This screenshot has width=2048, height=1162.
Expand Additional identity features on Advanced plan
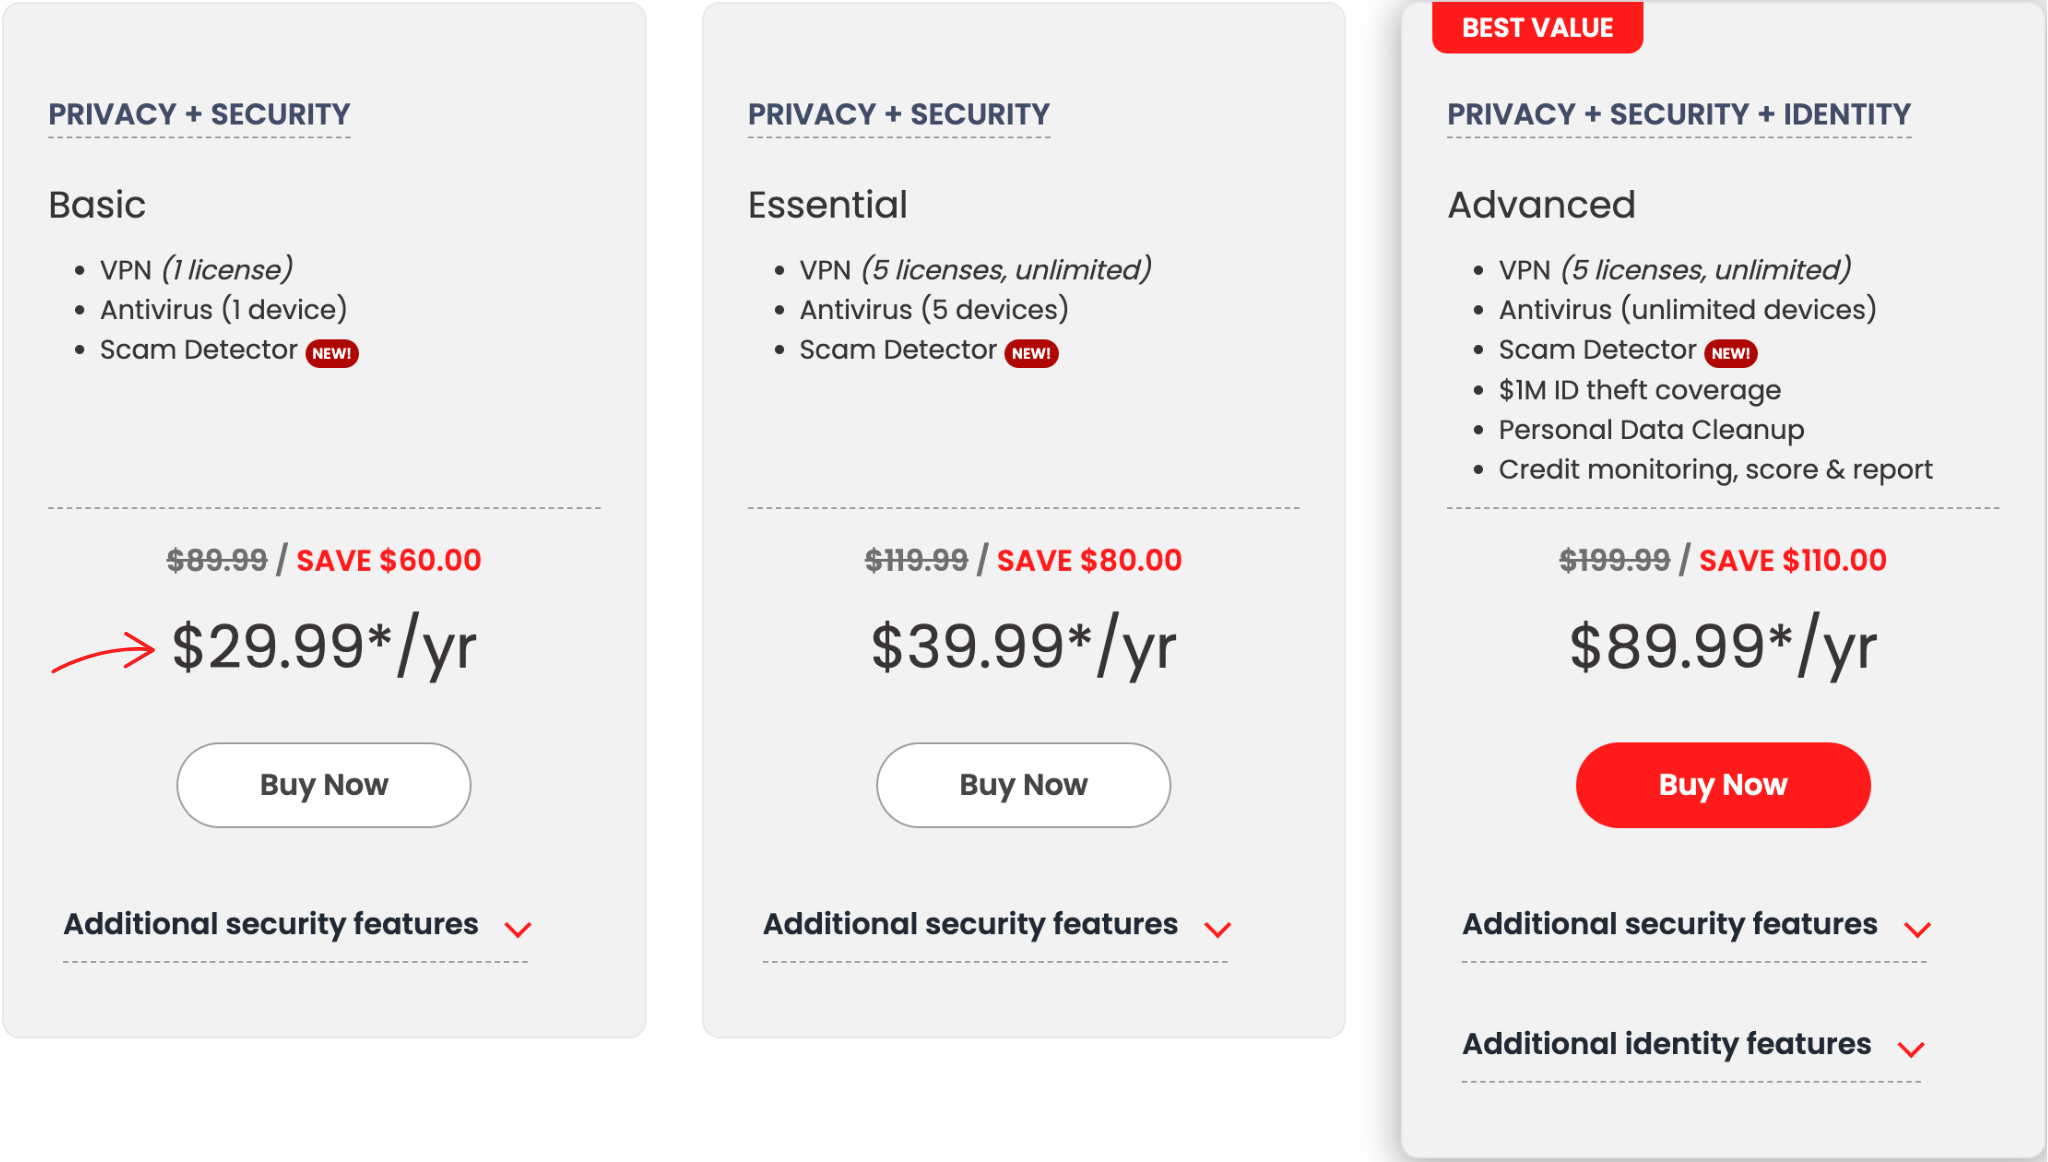tap(1666, 1044)
